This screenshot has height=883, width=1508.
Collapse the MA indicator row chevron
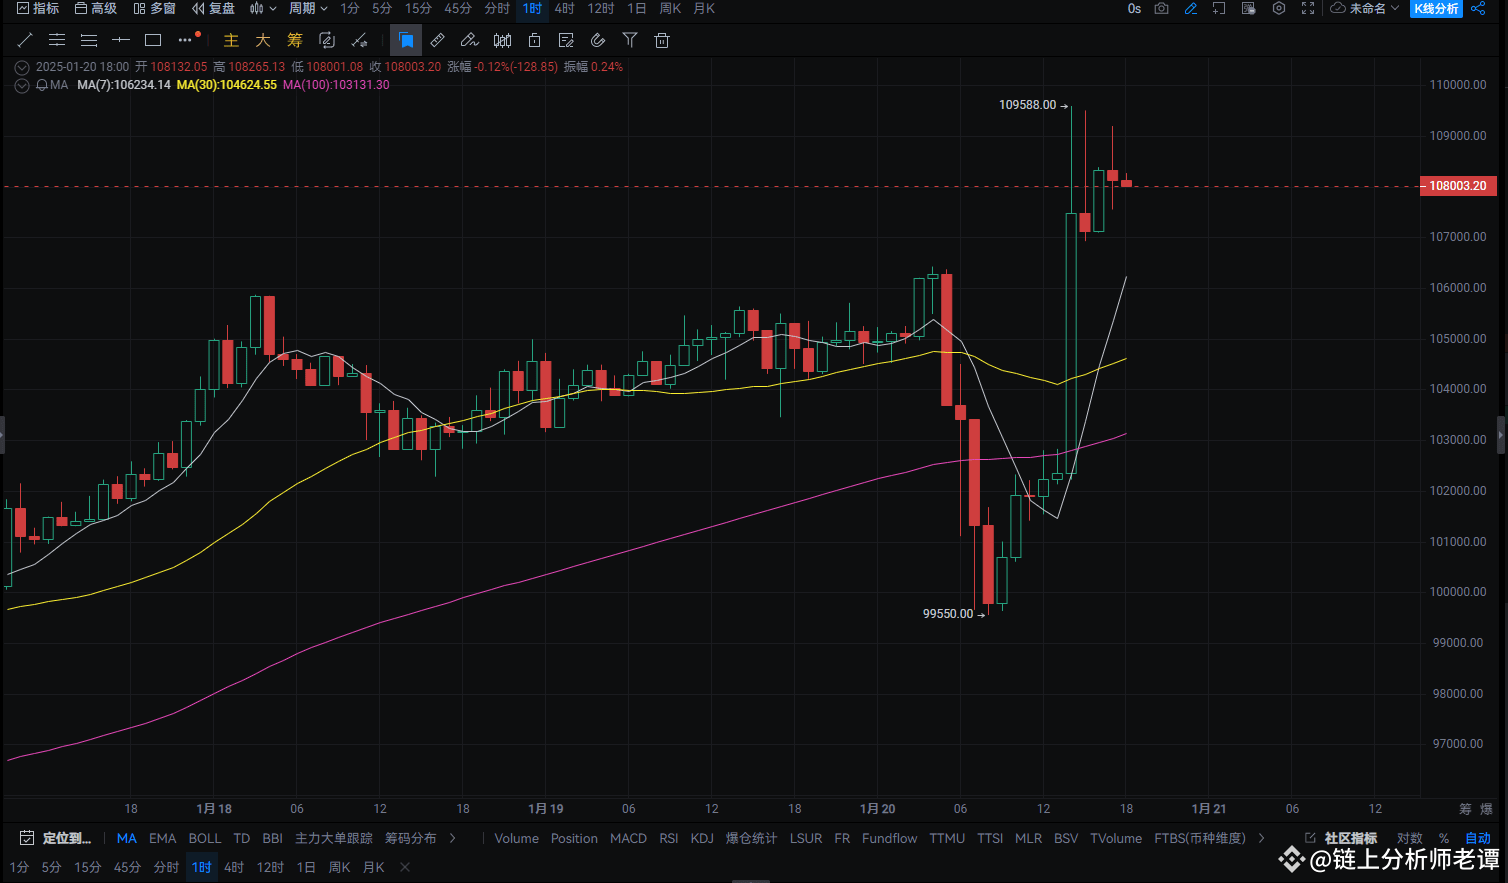pyautogui.click(x=22, y=85)
